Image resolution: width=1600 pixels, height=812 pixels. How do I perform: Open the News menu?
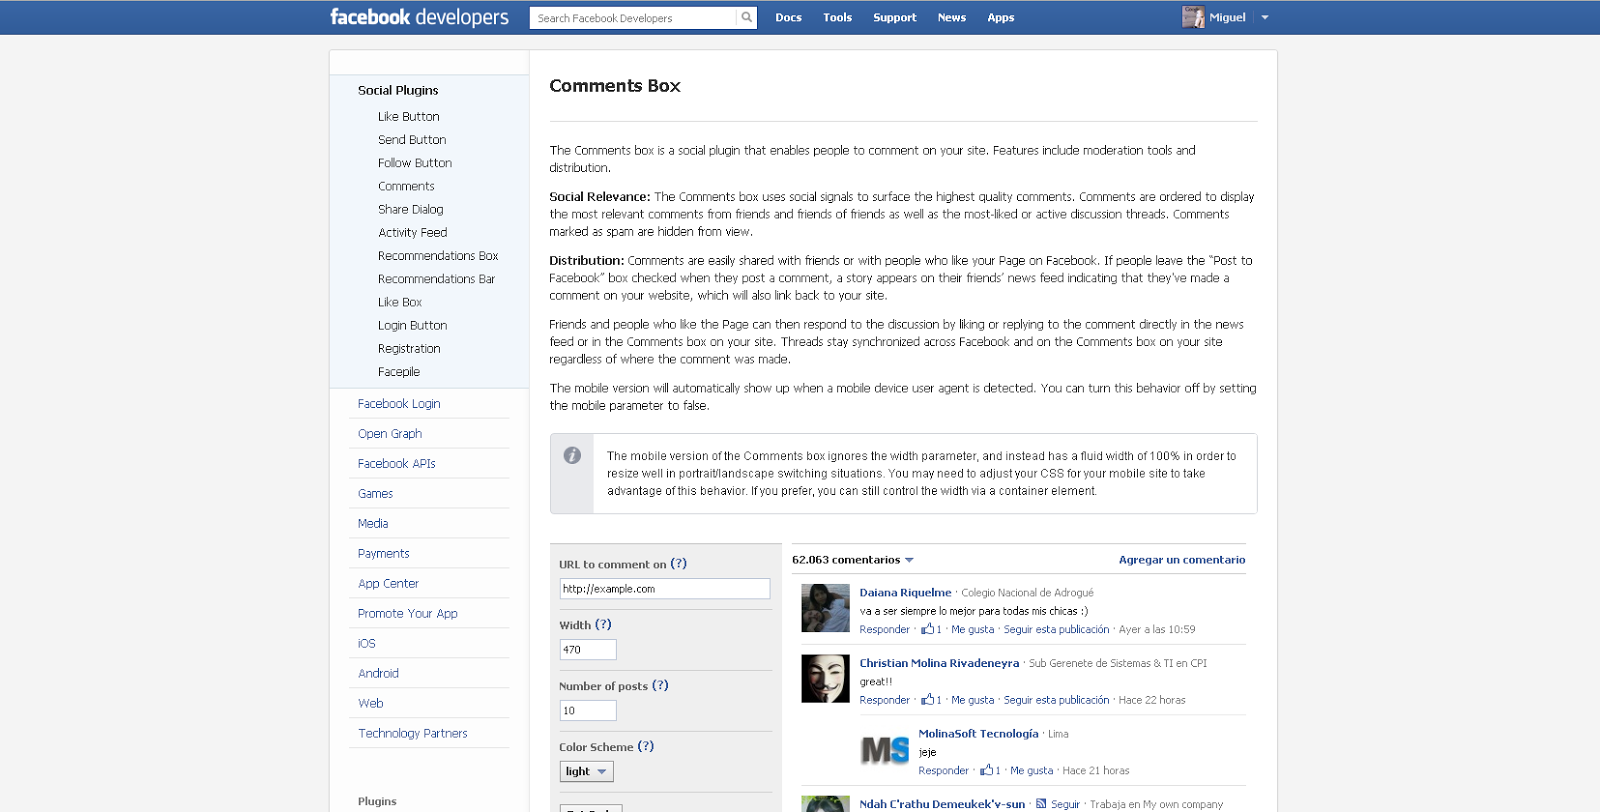pyautogui.click(x=951, y=17)
